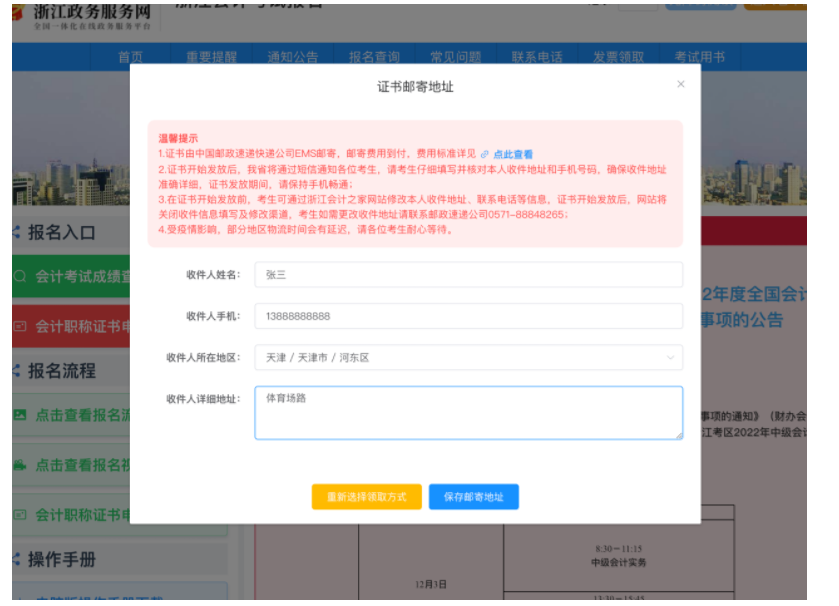The image size is (839, 606).
Task: Click the link icon before 点此查看
Action: [485, 155]
